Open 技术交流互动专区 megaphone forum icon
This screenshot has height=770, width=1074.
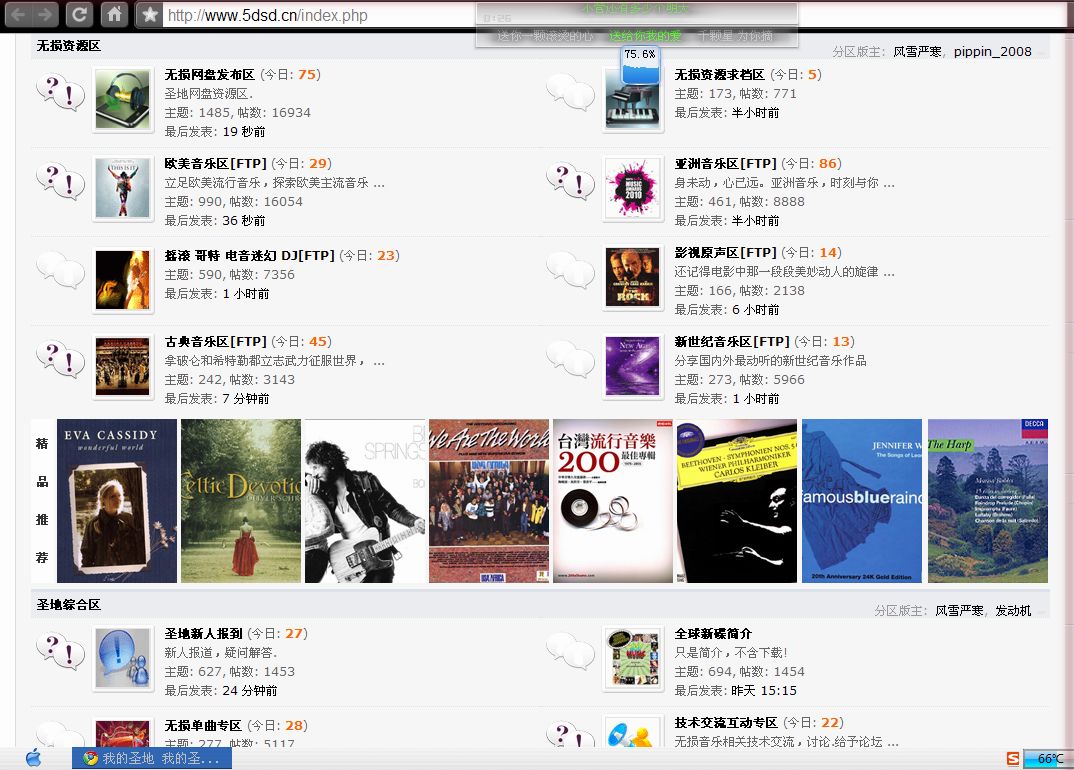pos(633,732)
